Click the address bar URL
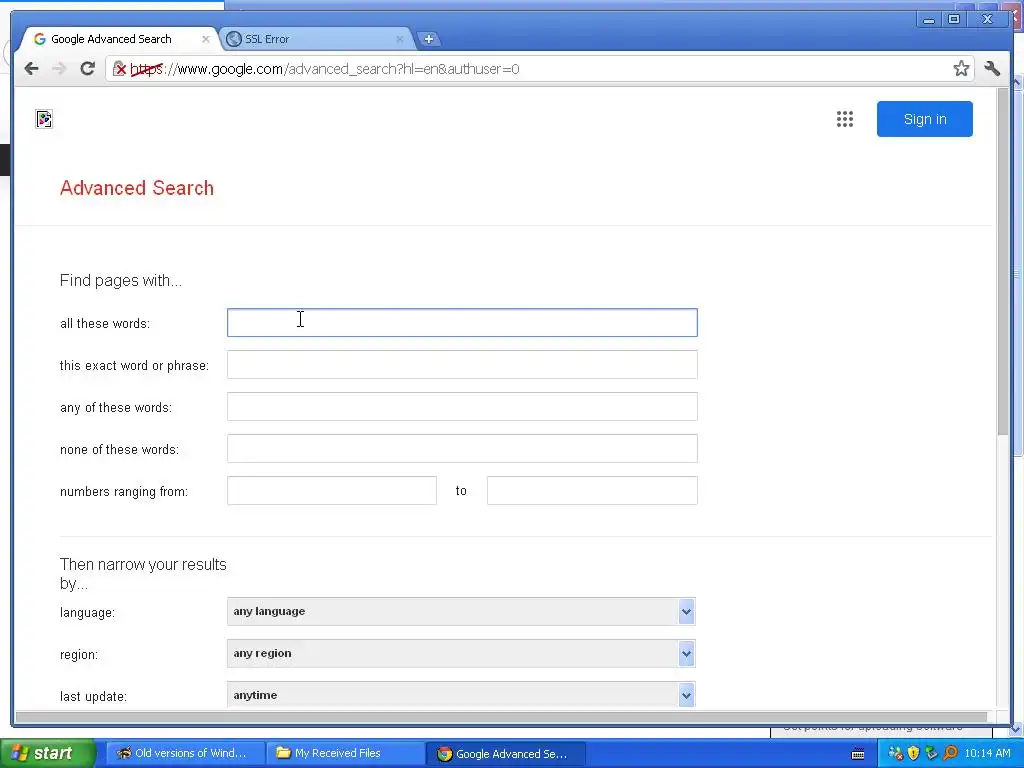 [x=325, y=69]
